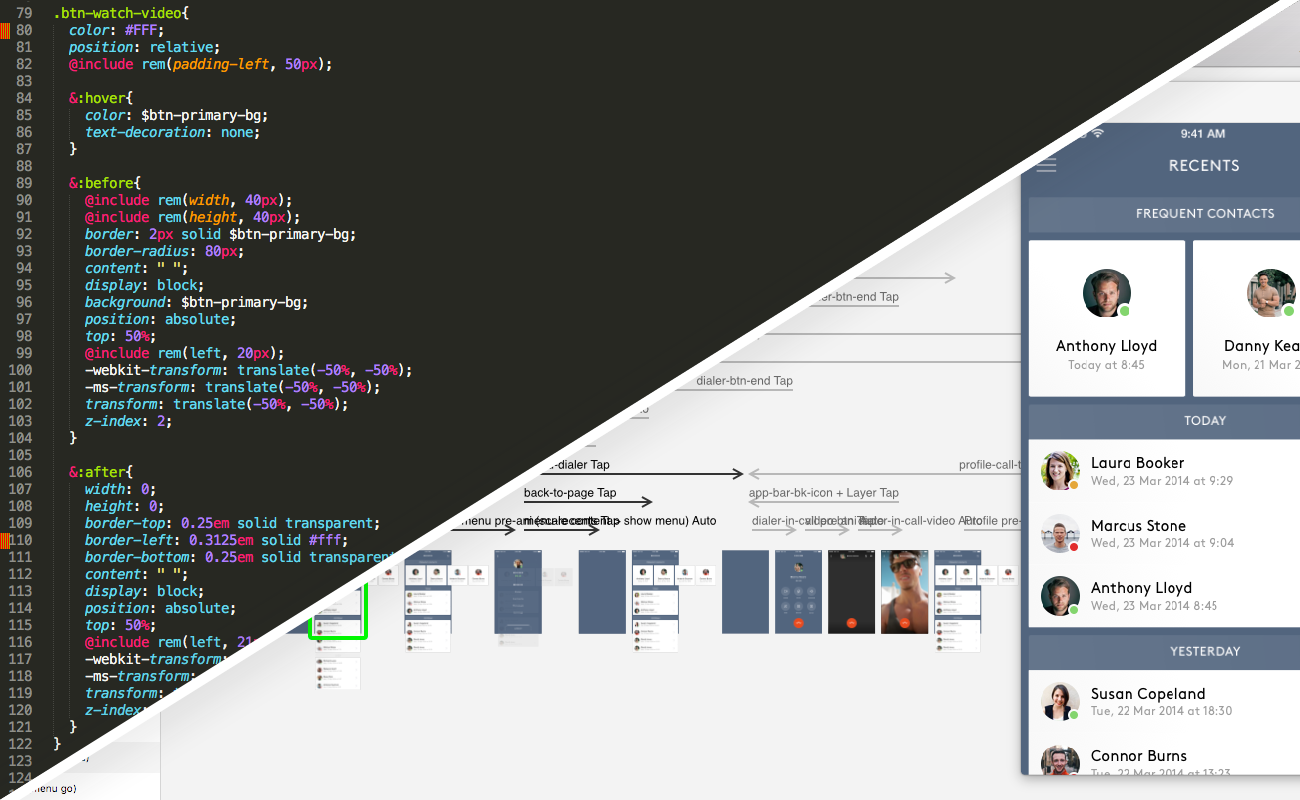Select the Marcus Stone call entry
Image resolution: width=1300 pixels, height=800 pixels.
click(1164, 533)
